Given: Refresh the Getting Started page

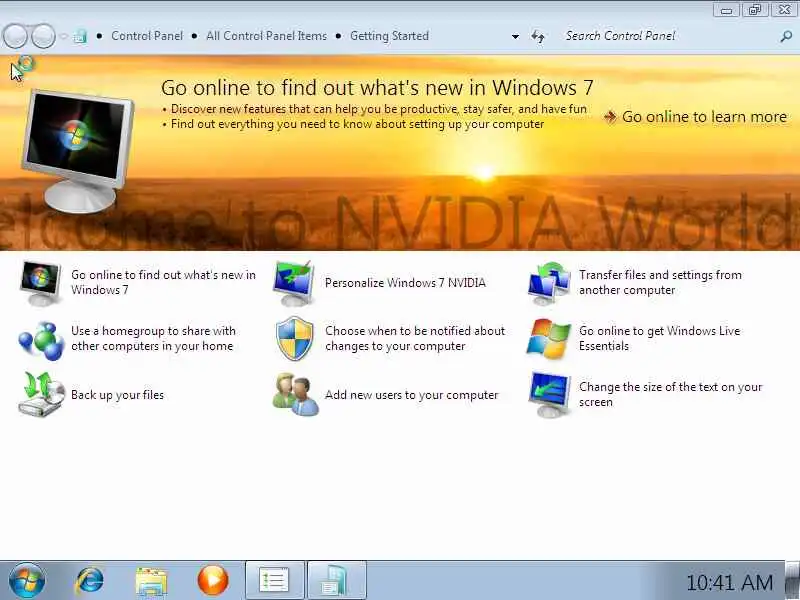Looking at the screenshot, I should click(x=538, y=37).
